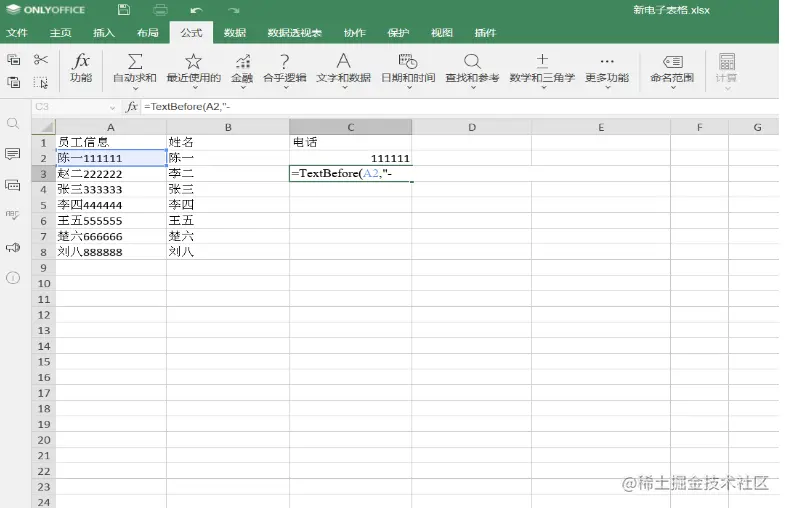The height and width of the screenshot is (508, 785).
Task: Click the Cut scissors icon
Action: [x=41, y=60]
